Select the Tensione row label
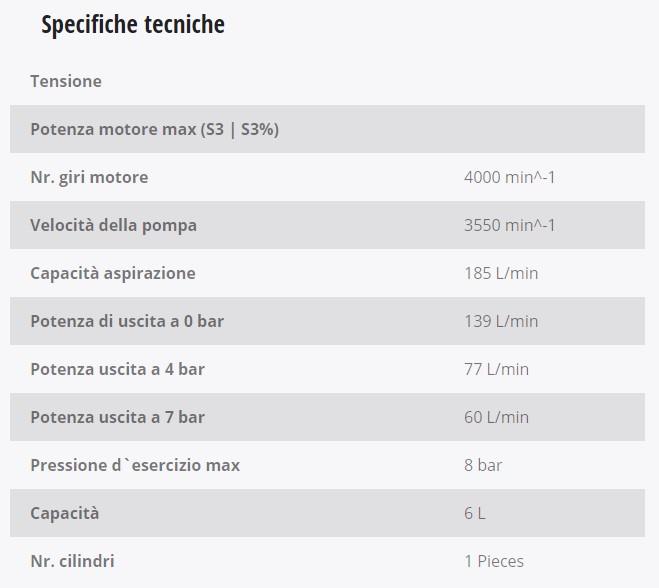This screenshot has height=588, width=659. [66, 81]
